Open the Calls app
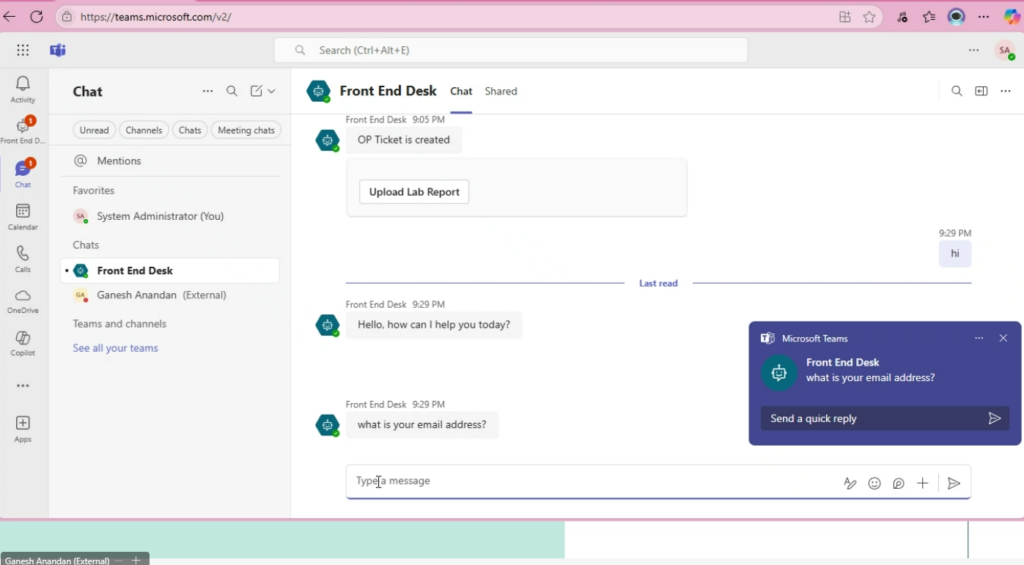The width and height of the screenshot is (1024, 565). point(23,259)
